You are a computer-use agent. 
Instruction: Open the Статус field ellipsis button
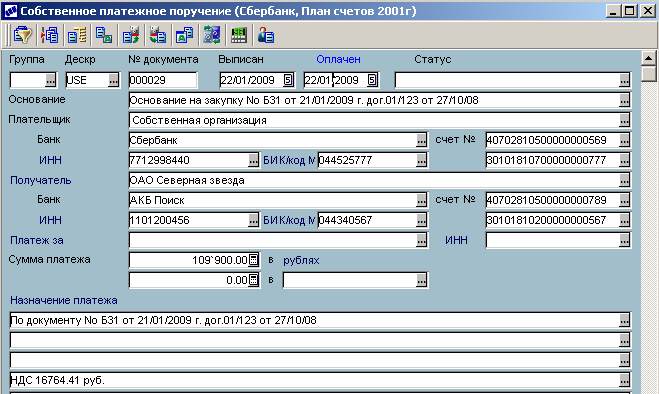pyautogui.click(x=625, y=80)
